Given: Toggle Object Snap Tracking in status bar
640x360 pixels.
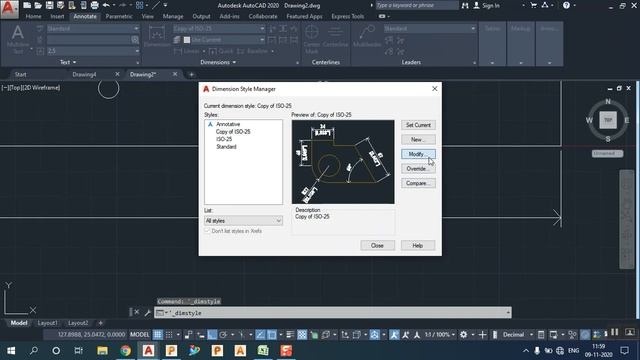Looking at the screenshot, I should (x=260, y=335).
